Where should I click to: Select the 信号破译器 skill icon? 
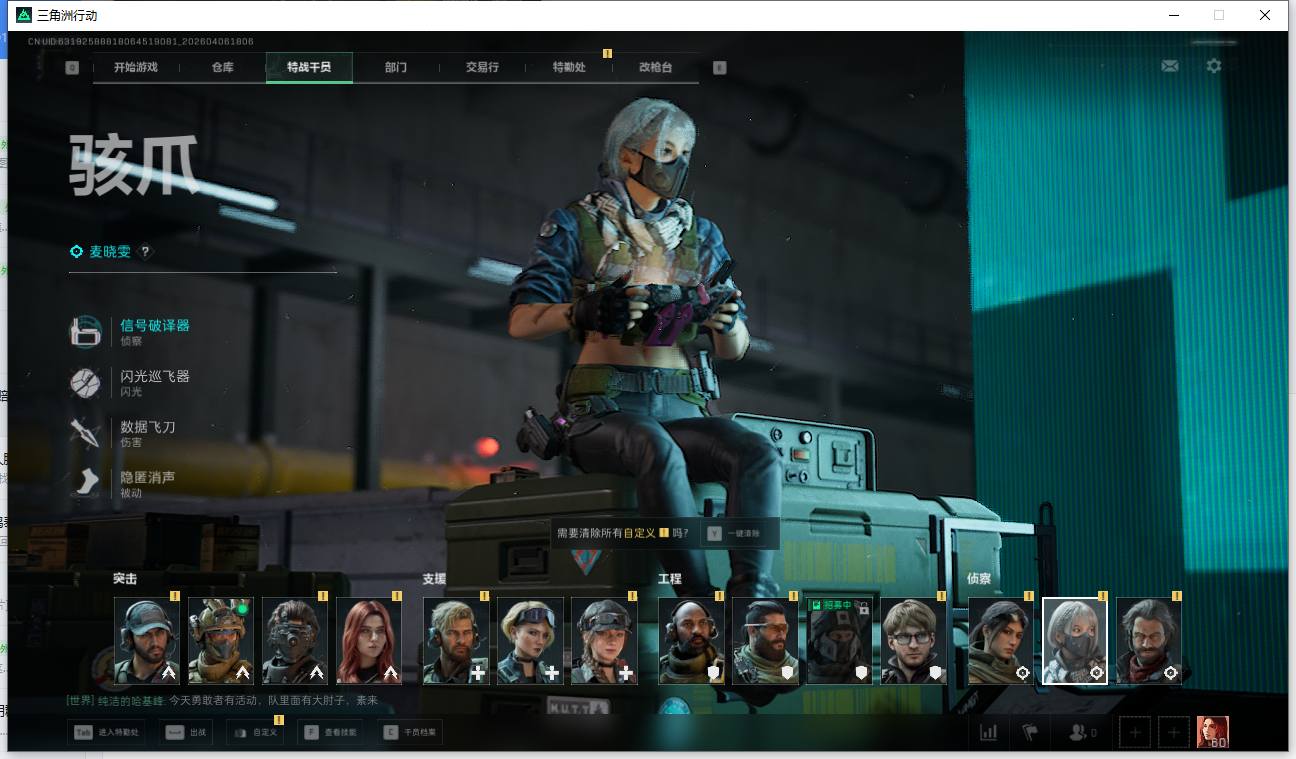(85, 331)
